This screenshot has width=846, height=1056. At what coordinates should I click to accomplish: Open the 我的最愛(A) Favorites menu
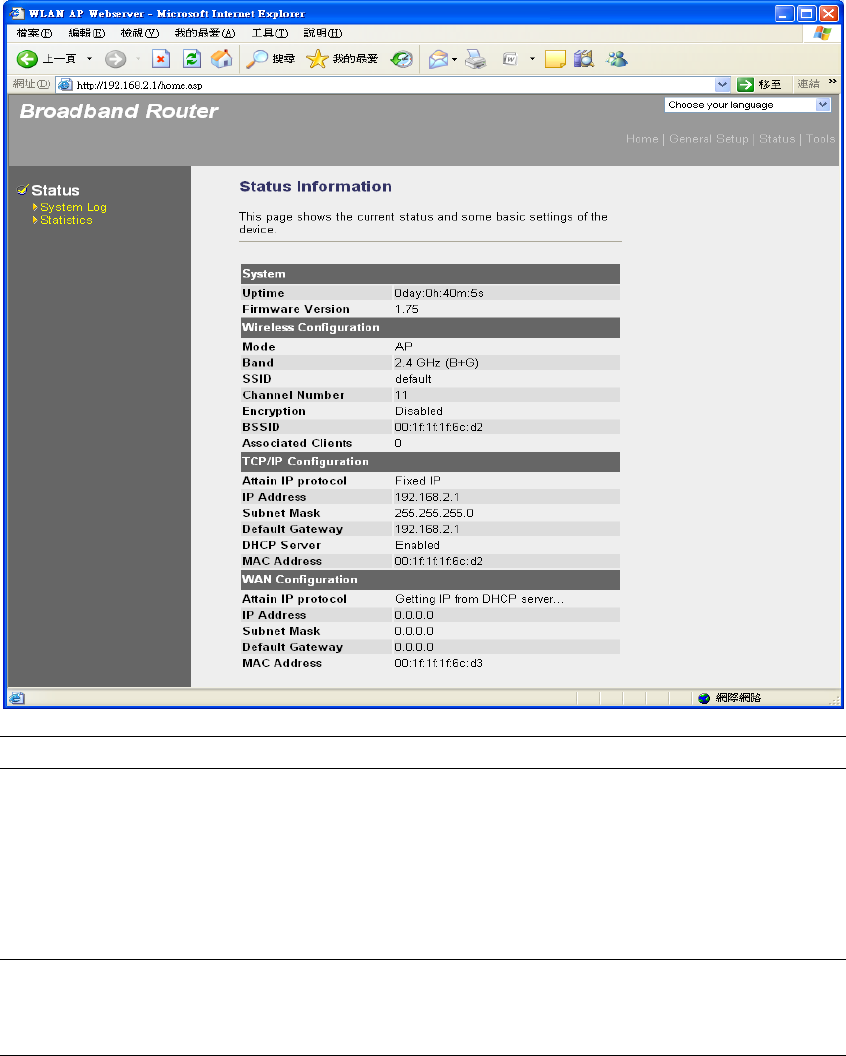tap(205, 33)
